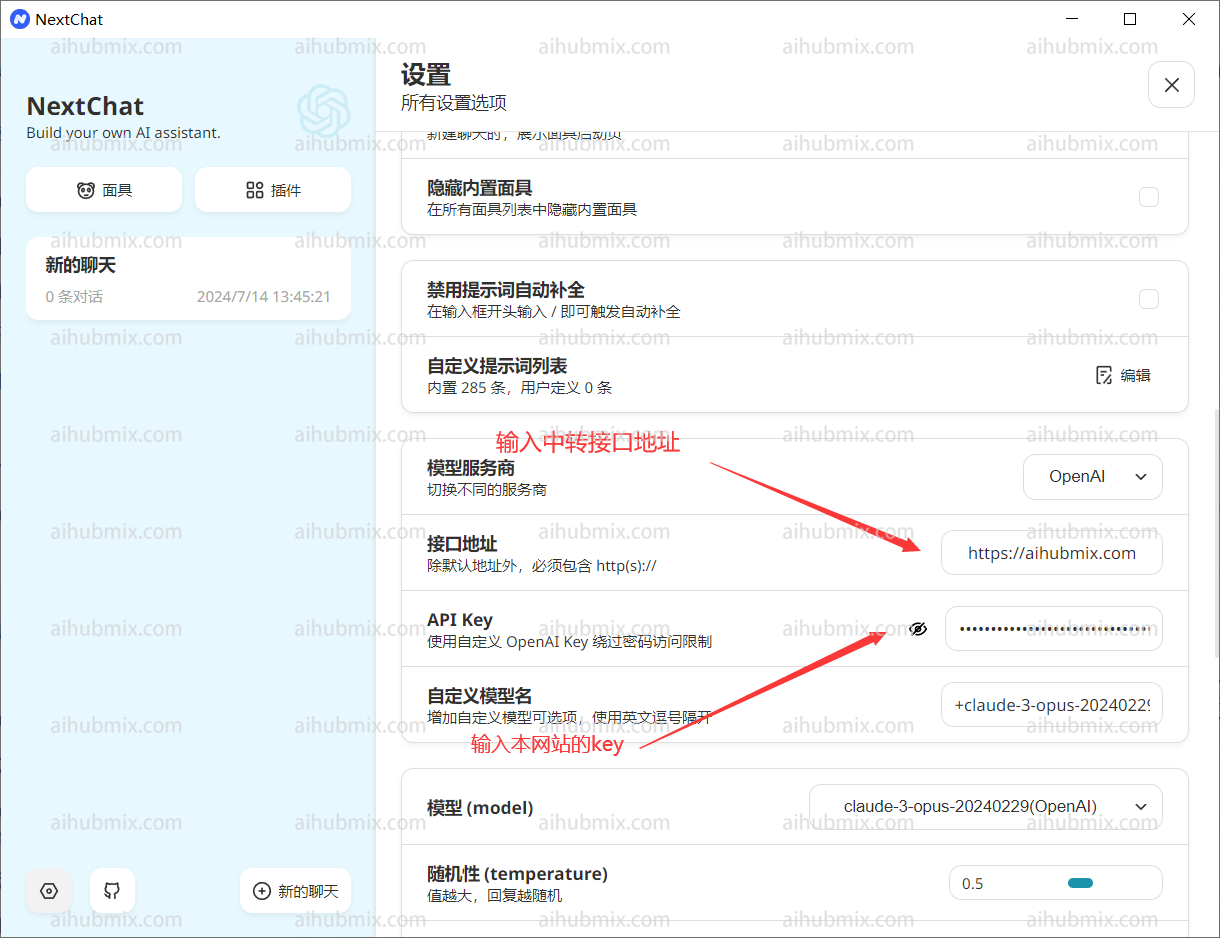The image size is (1220, 938).
Task: Start a 新的聊天 from bottom button
Action: pyautogui.click(x=295, y=891)
